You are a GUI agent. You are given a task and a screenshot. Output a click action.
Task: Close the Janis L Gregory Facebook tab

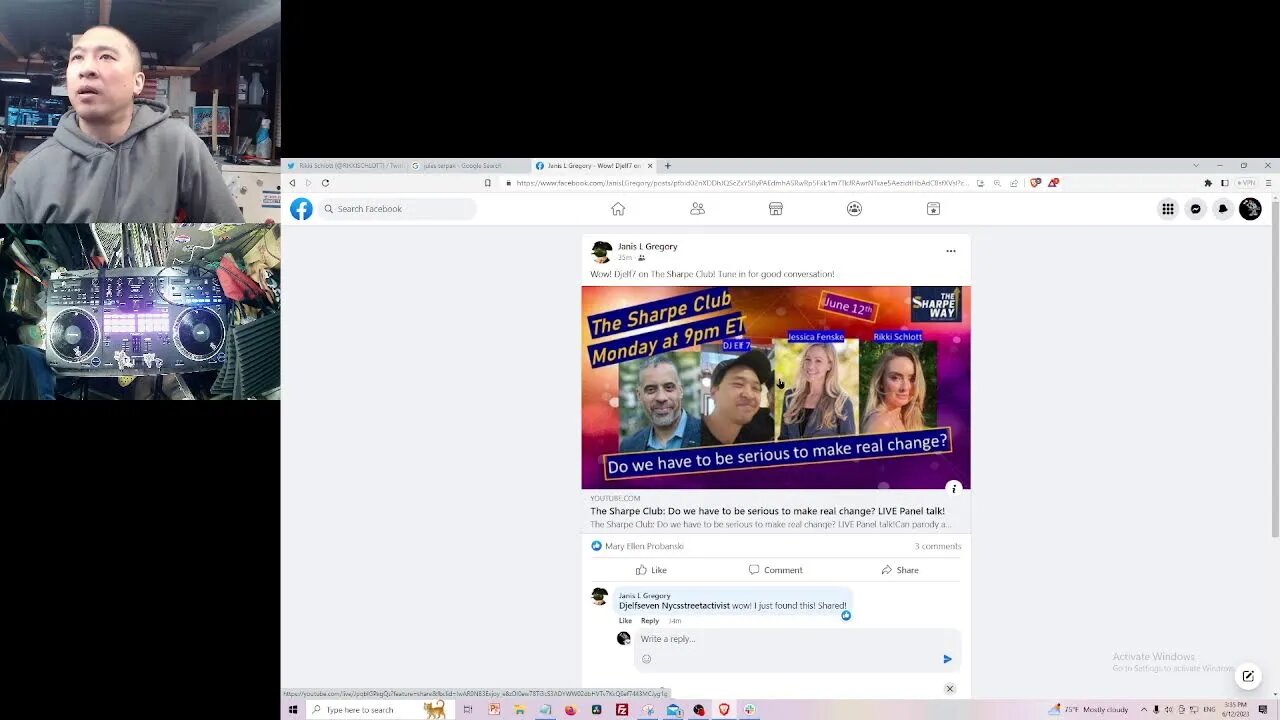(649, 166)
